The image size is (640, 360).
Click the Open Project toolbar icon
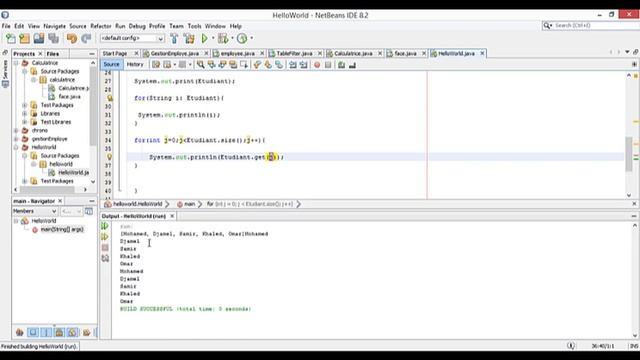tap(39, 38)
